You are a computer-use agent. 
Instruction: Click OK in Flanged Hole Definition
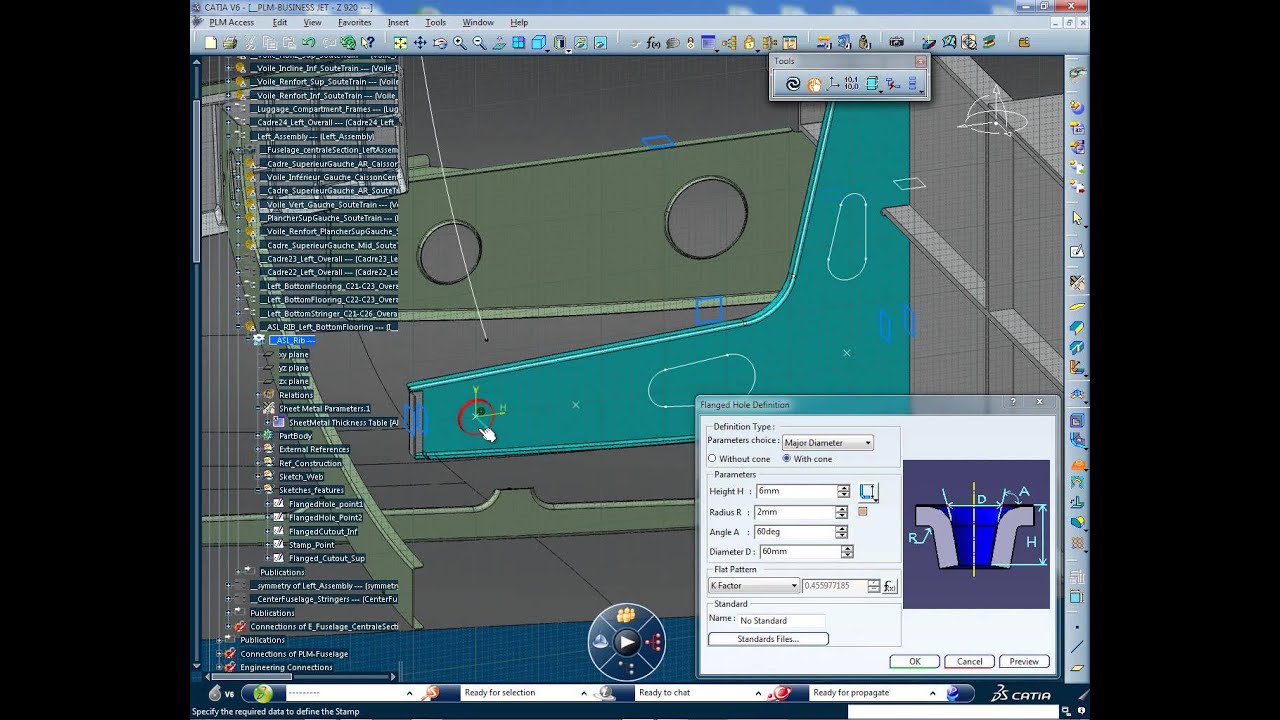pos(915,661)
